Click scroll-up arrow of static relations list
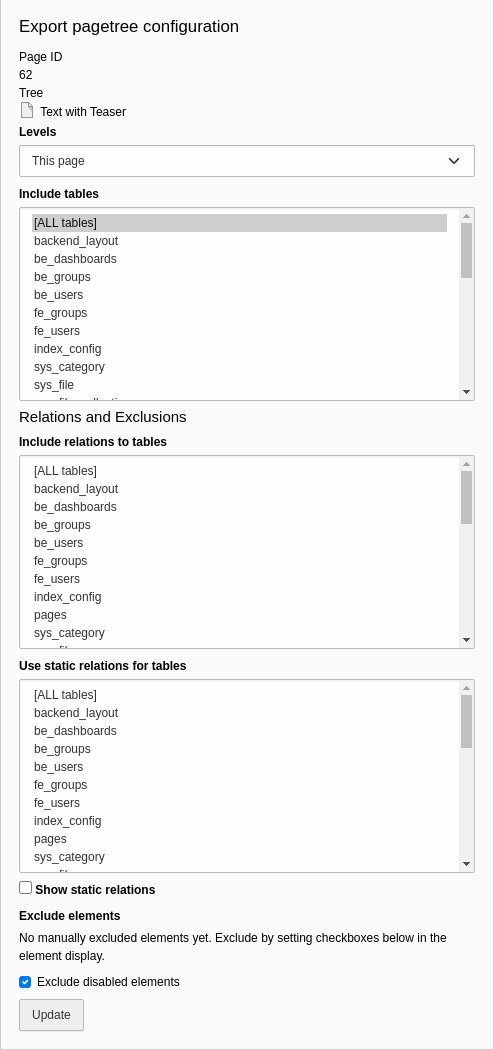494x1050 pixels. 467,688
